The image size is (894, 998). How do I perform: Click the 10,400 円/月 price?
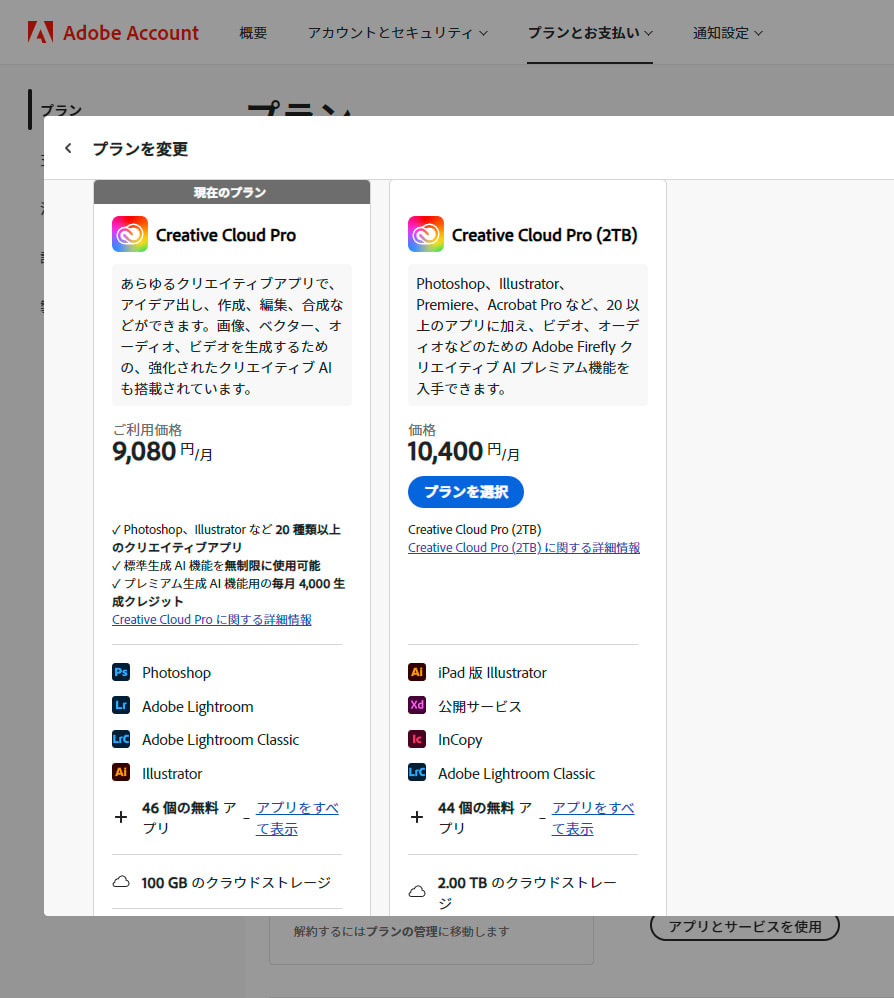[464, 451]
